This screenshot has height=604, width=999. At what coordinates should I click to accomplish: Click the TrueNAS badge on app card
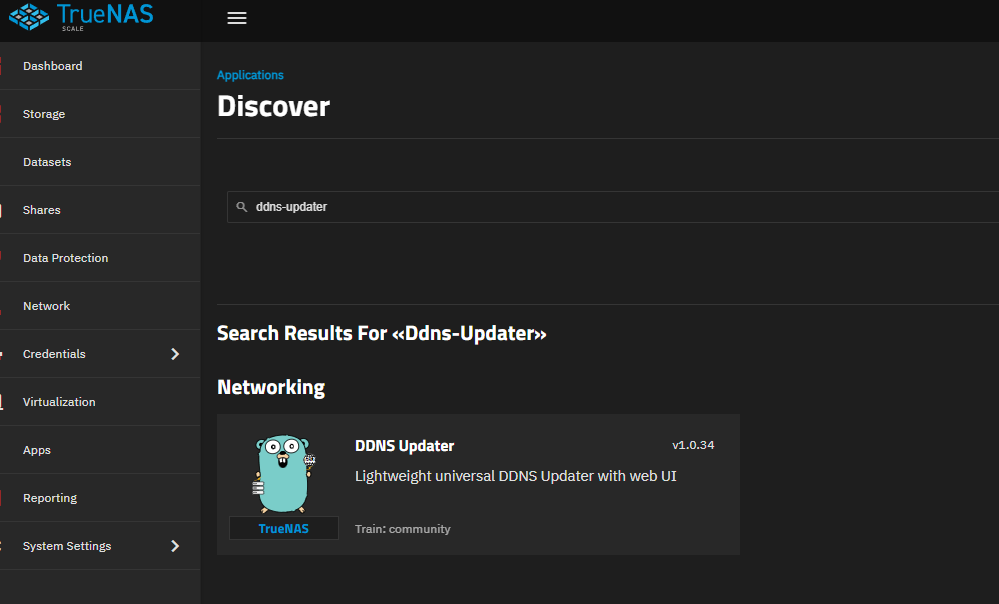coord(284,528)
